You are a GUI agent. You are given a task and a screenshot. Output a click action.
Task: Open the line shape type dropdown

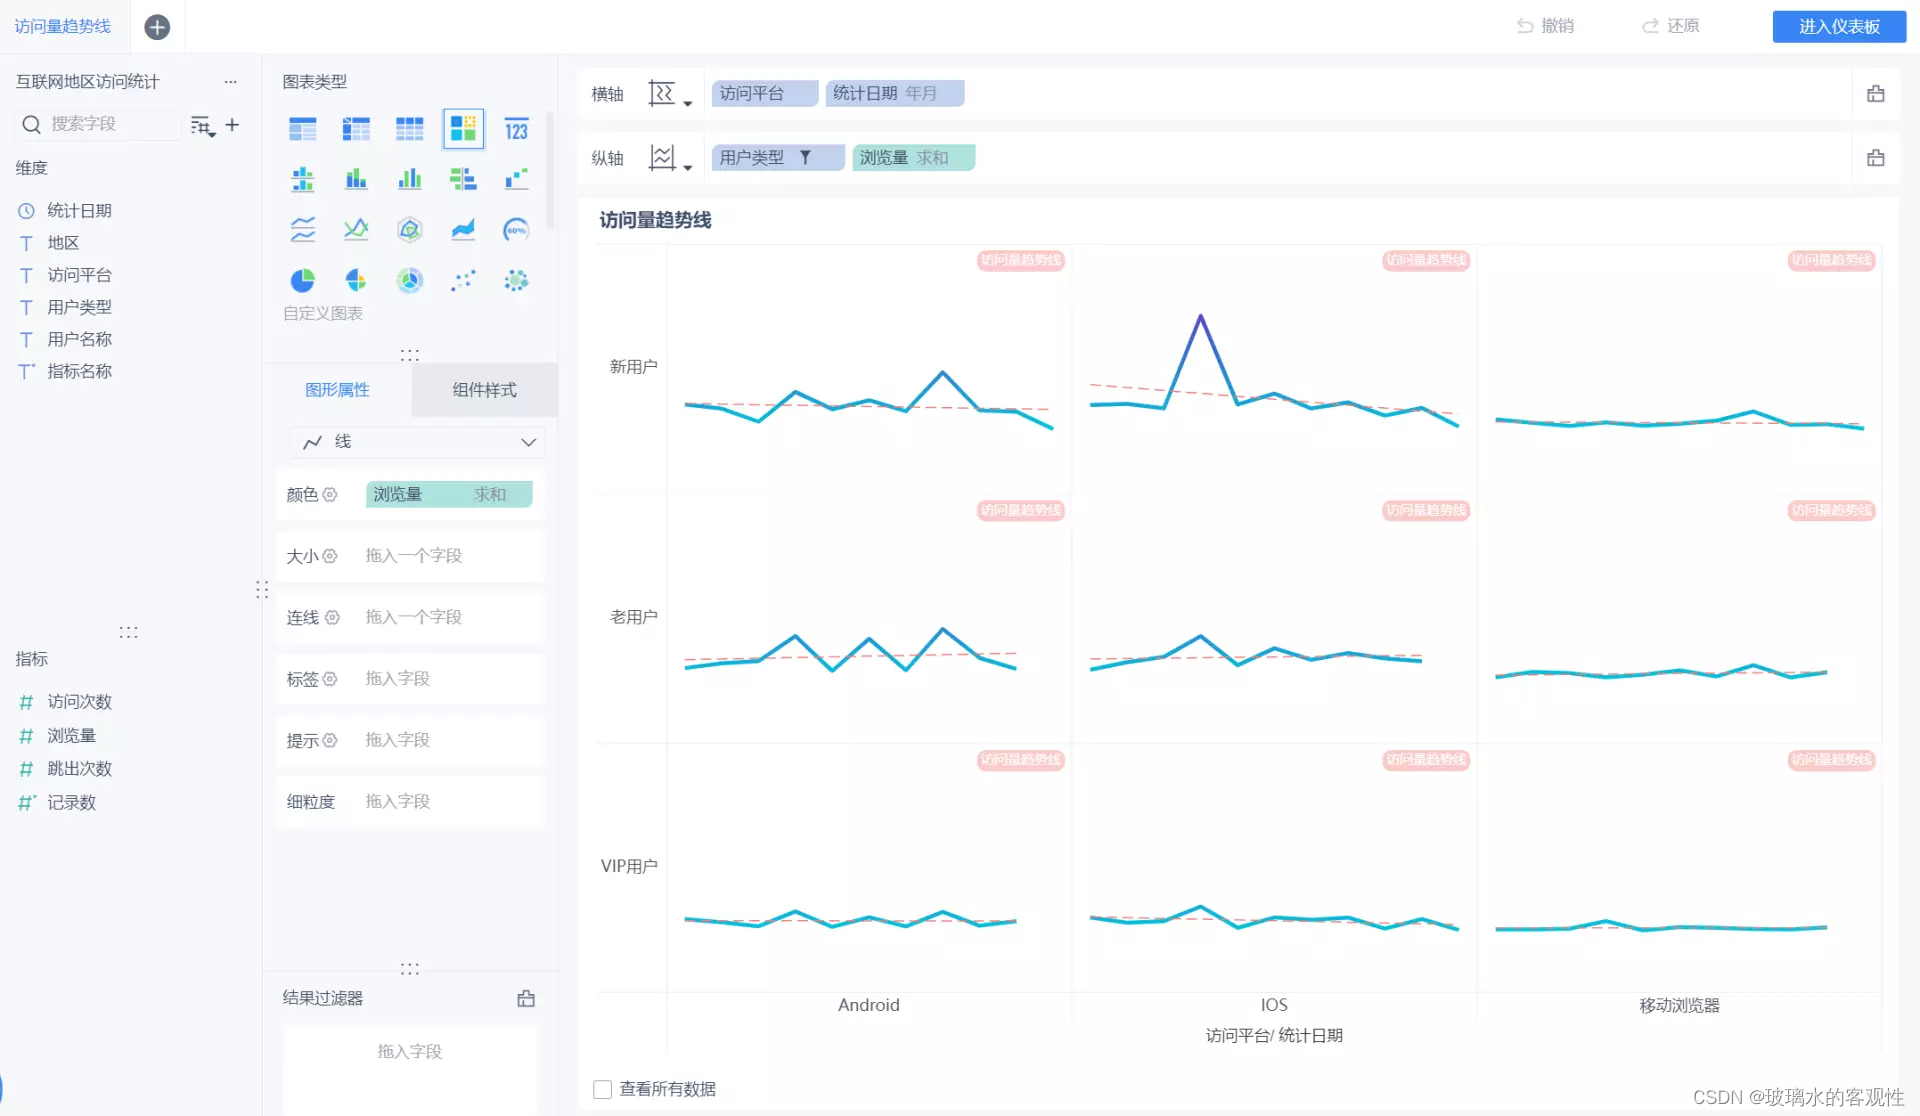(420, 442)
